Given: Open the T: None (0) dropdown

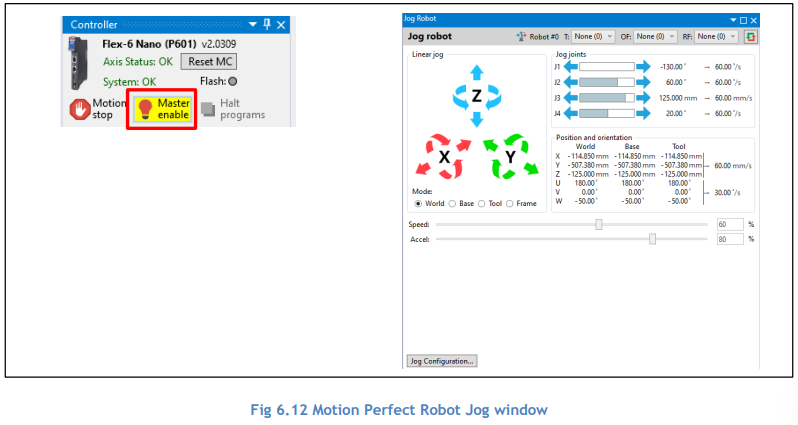Looking at the screenshot, I should (593, 37).
